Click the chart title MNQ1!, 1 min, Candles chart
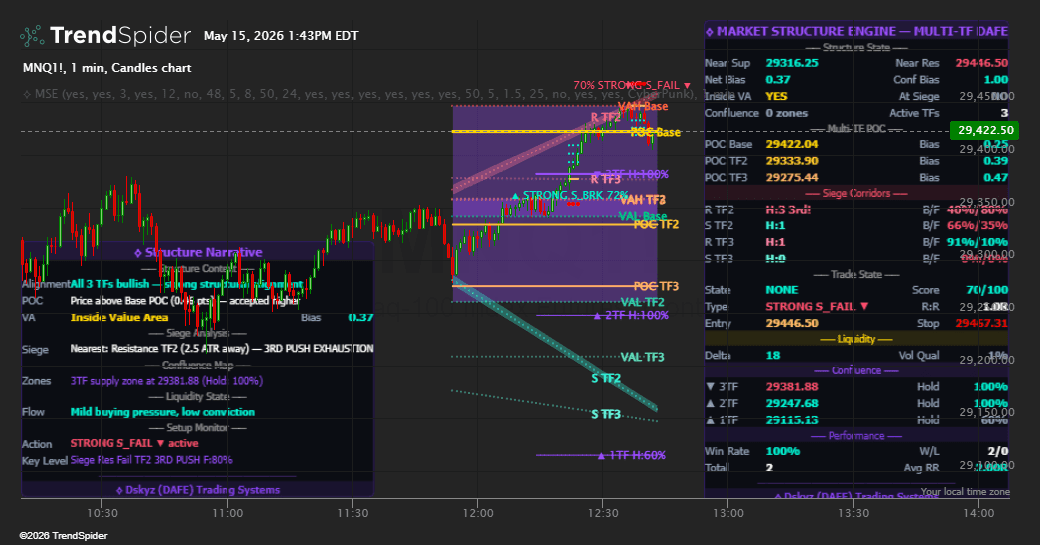Image resolution: width=1040 pixels, height=545 pixels. point(107,68)
